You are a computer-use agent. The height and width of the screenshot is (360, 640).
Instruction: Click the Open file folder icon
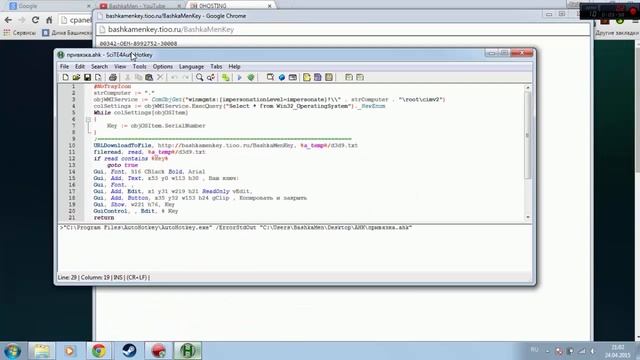pyautogui.click(x=76, y=77)
